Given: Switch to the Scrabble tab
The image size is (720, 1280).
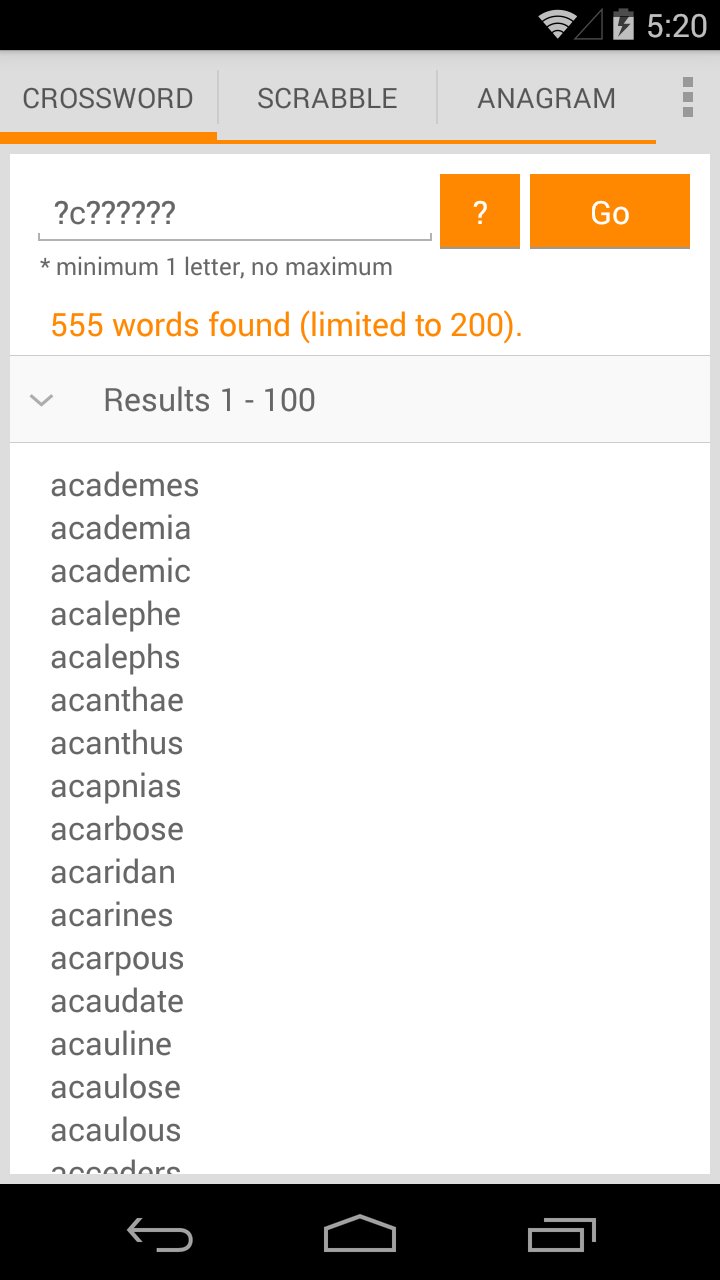Looking at the screenshot, I should (327, 98).
